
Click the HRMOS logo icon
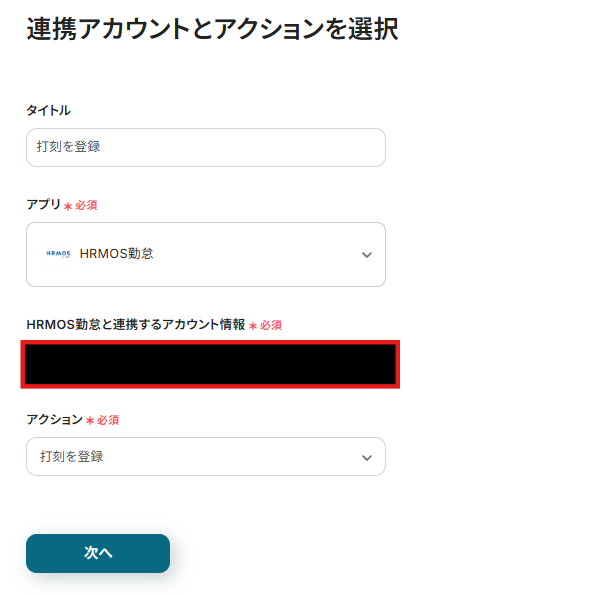(x=59, y=254)
